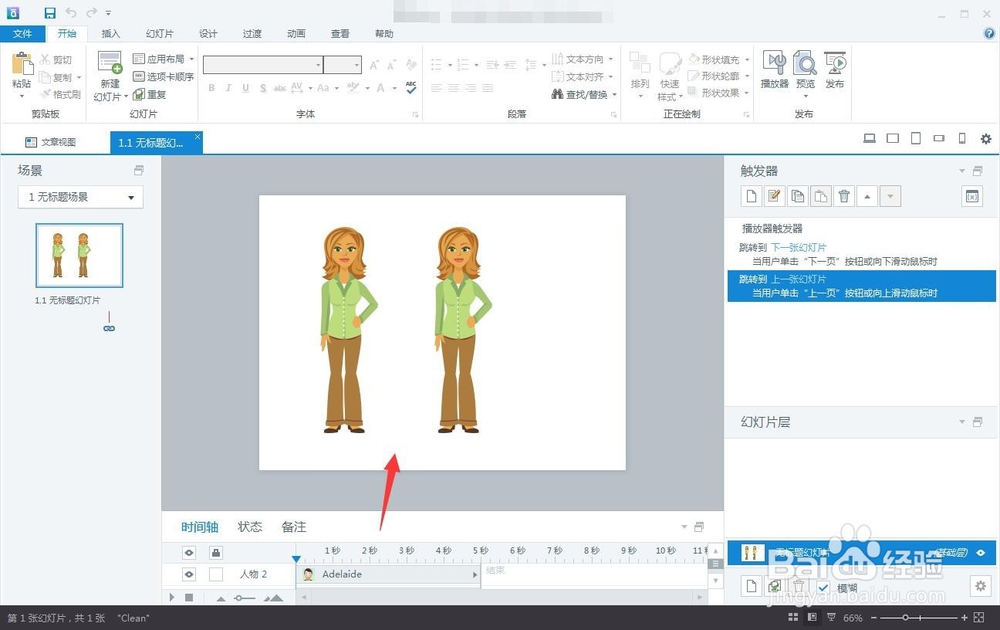
Task: Switch to tablet landscape preview
Action: click(x=893, y=138)
